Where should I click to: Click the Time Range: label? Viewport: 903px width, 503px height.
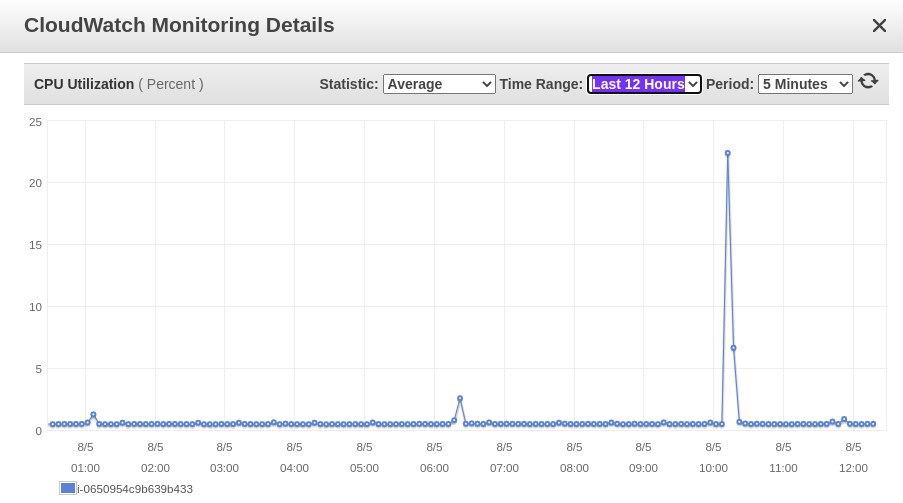[x=541, y=84]
